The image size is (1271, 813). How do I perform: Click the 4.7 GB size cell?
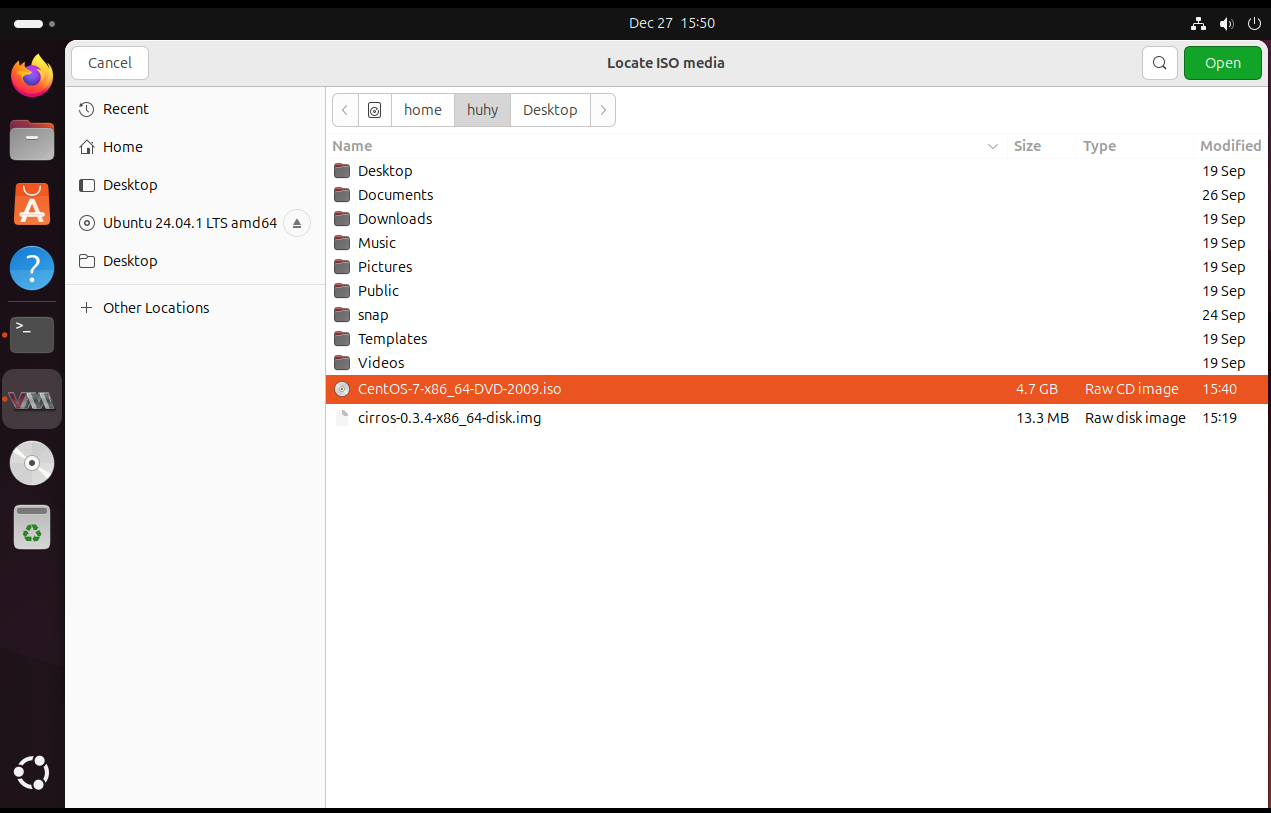[x=1037, y=389]
